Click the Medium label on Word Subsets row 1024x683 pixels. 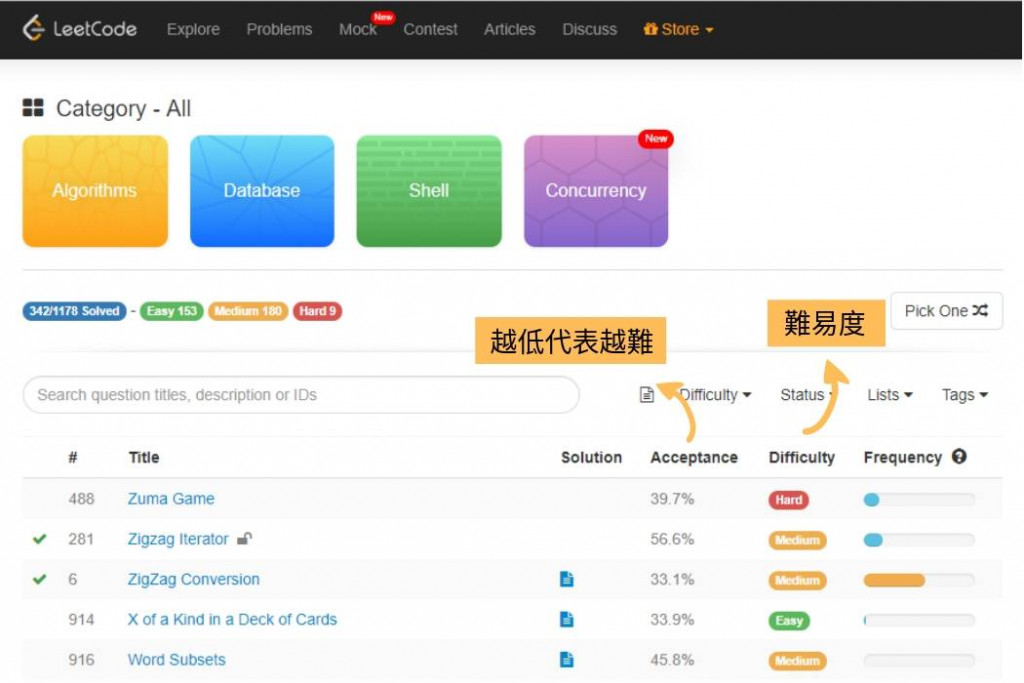797,661
